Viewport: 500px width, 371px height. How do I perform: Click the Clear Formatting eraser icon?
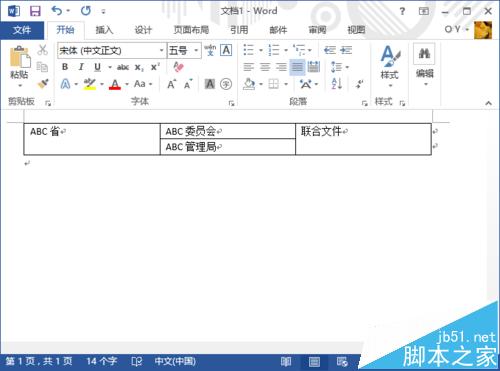[x=179, y=67]
